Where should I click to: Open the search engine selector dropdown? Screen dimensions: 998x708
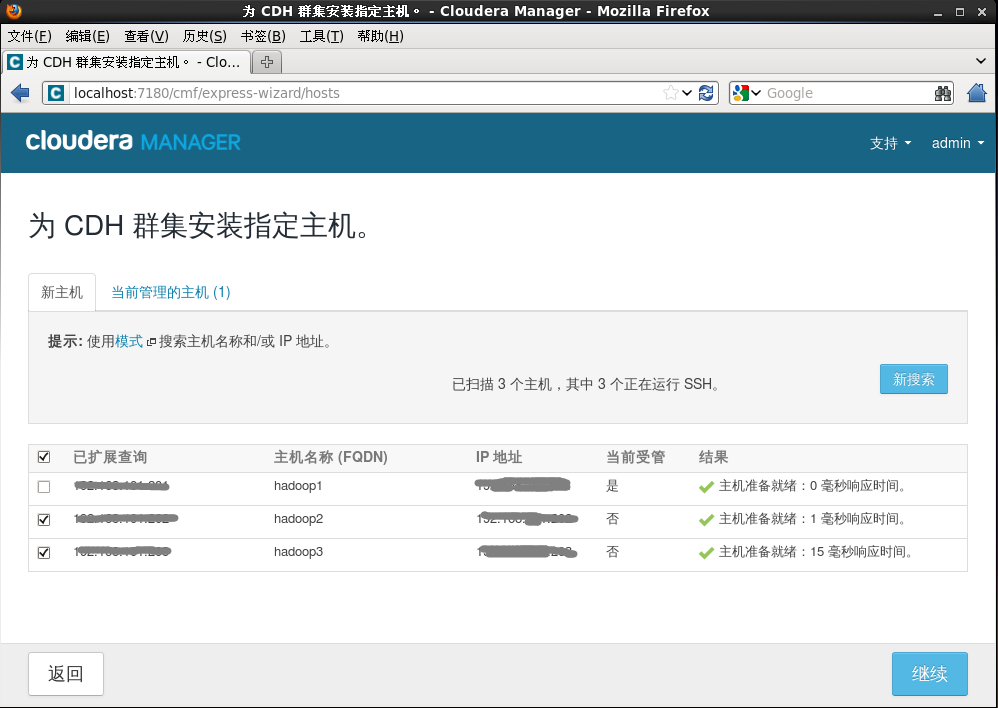coord(756,93)
